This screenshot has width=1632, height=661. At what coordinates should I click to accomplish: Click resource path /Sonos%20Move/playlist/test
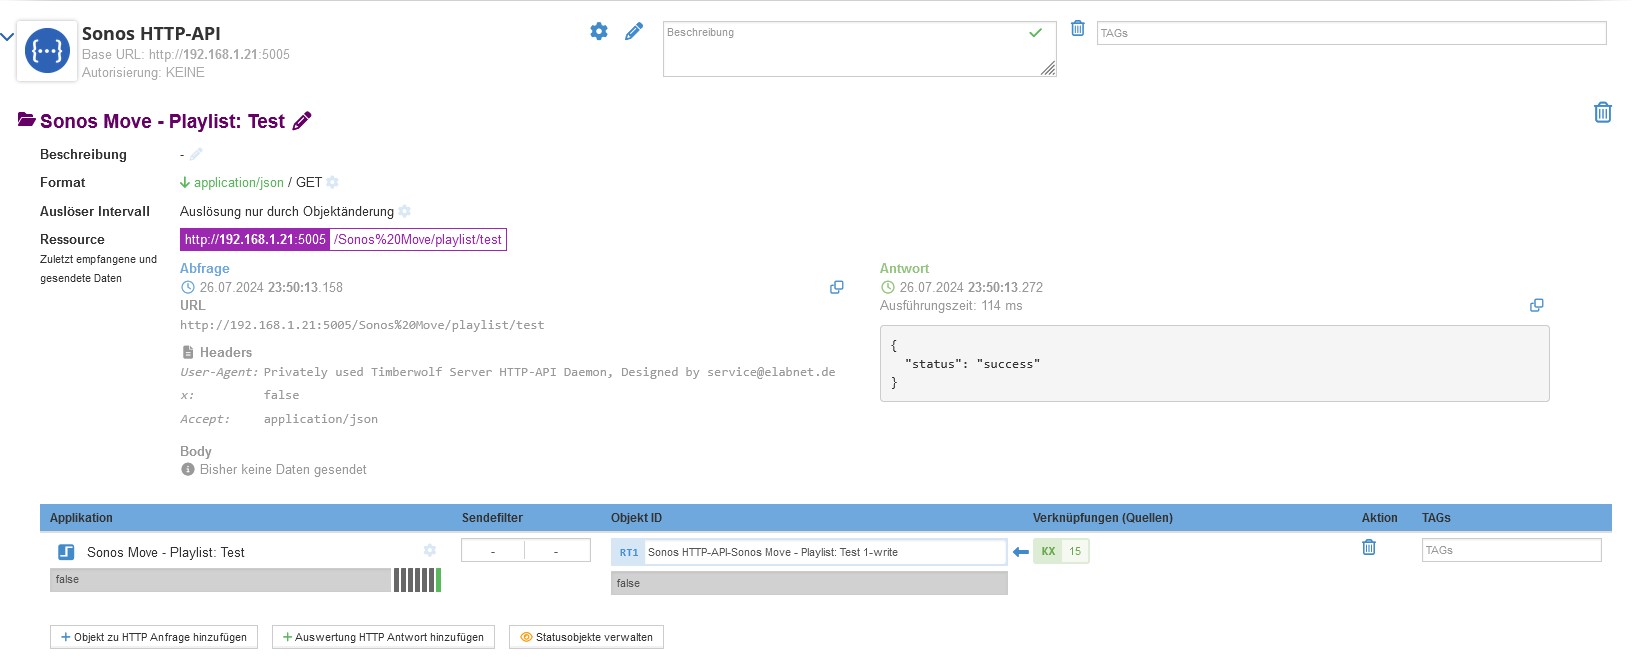[x=418, y=240]
